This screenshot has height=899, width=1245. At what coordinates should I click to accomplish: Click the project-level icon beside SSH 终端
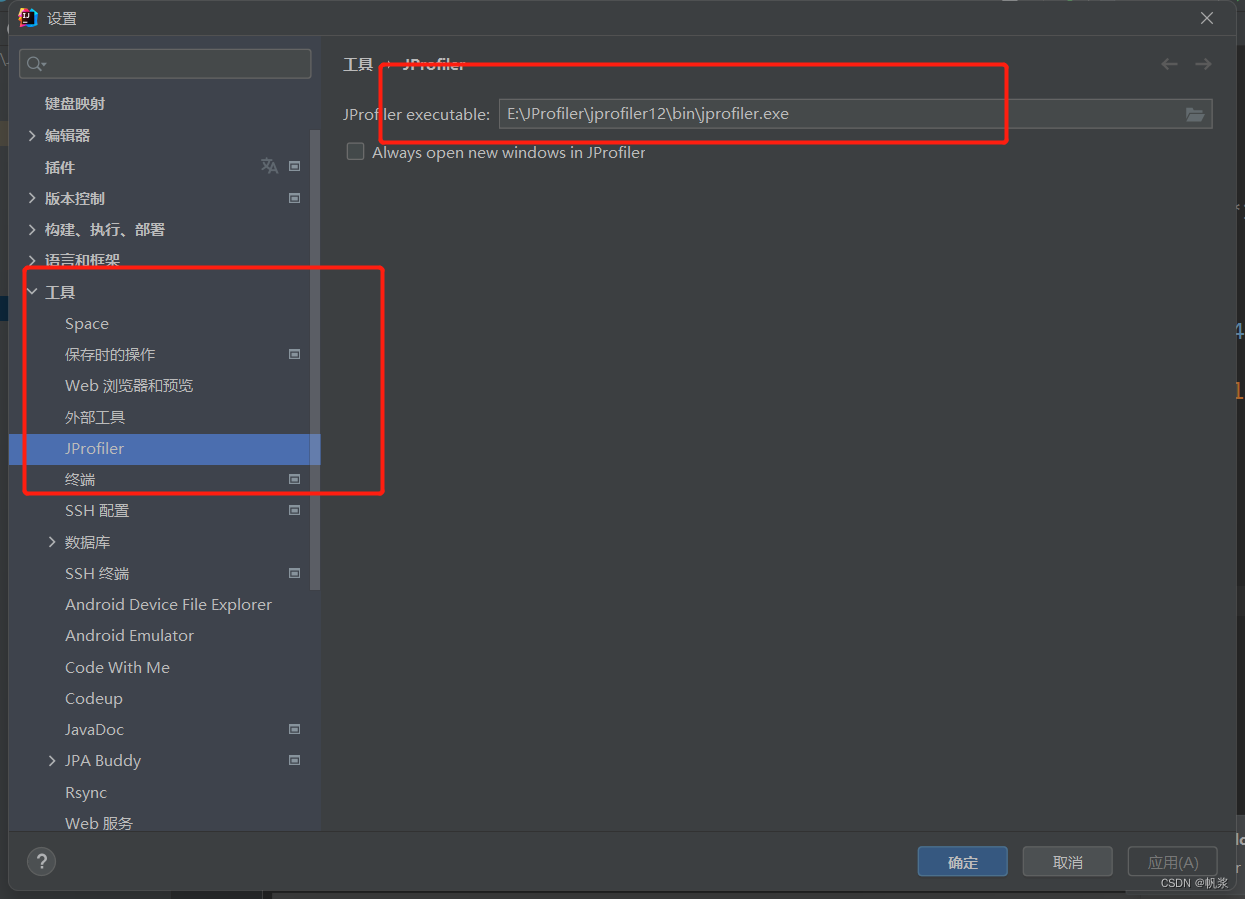[295, 573]
